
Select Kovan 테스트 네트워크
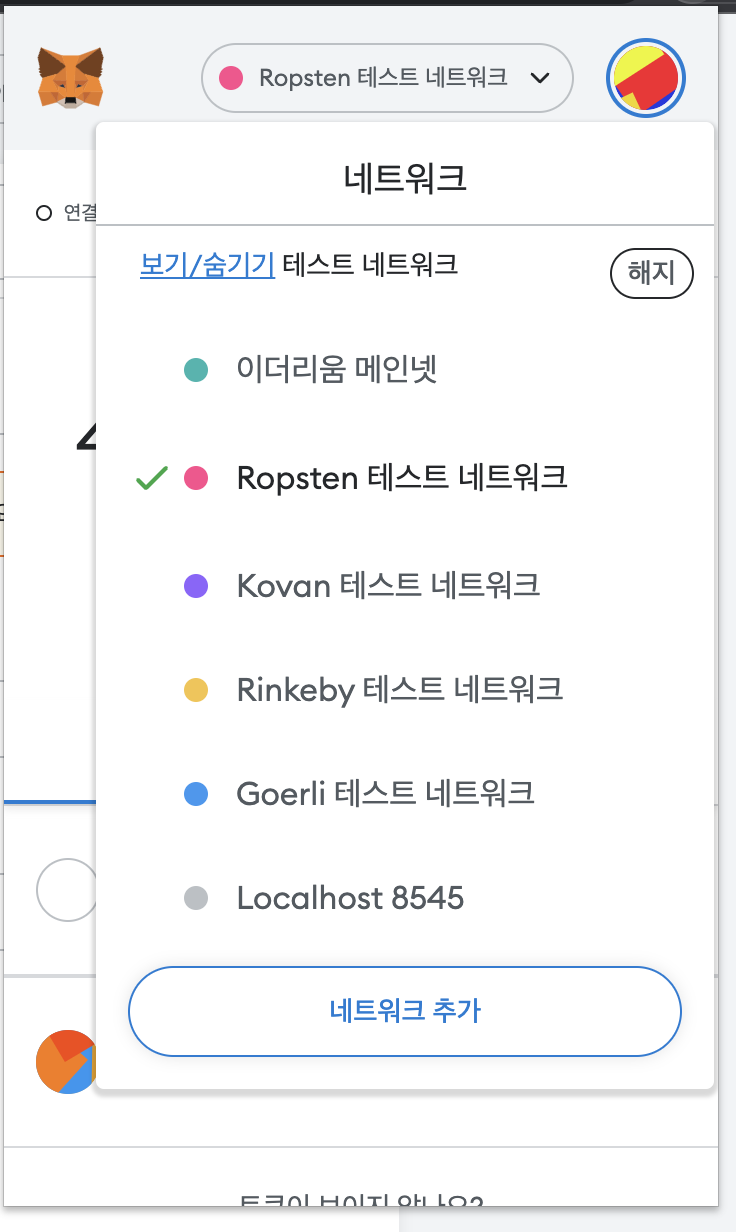(388, 586)
